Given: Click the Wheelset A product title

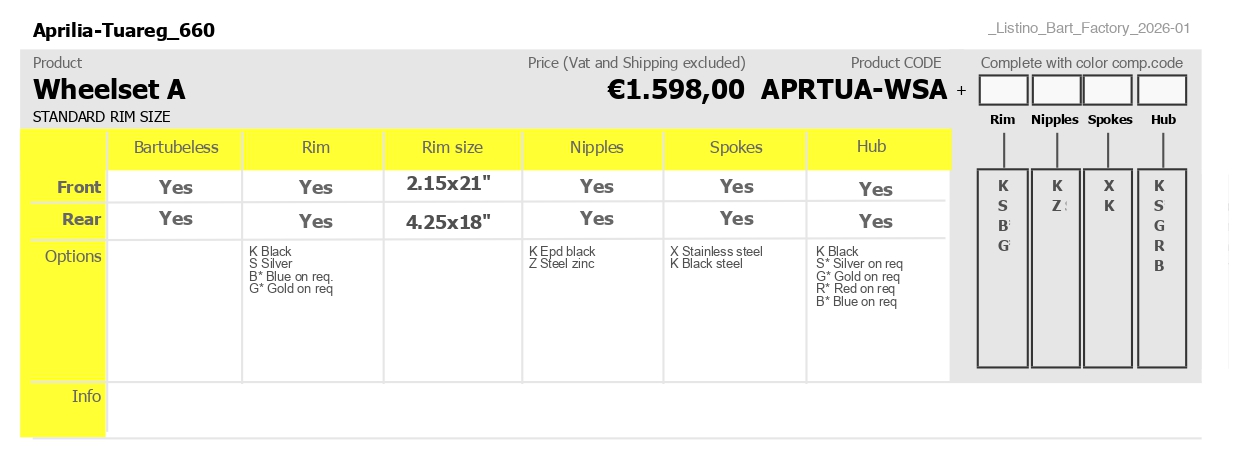Looking at the screenshot, I should tap(109, 90).
